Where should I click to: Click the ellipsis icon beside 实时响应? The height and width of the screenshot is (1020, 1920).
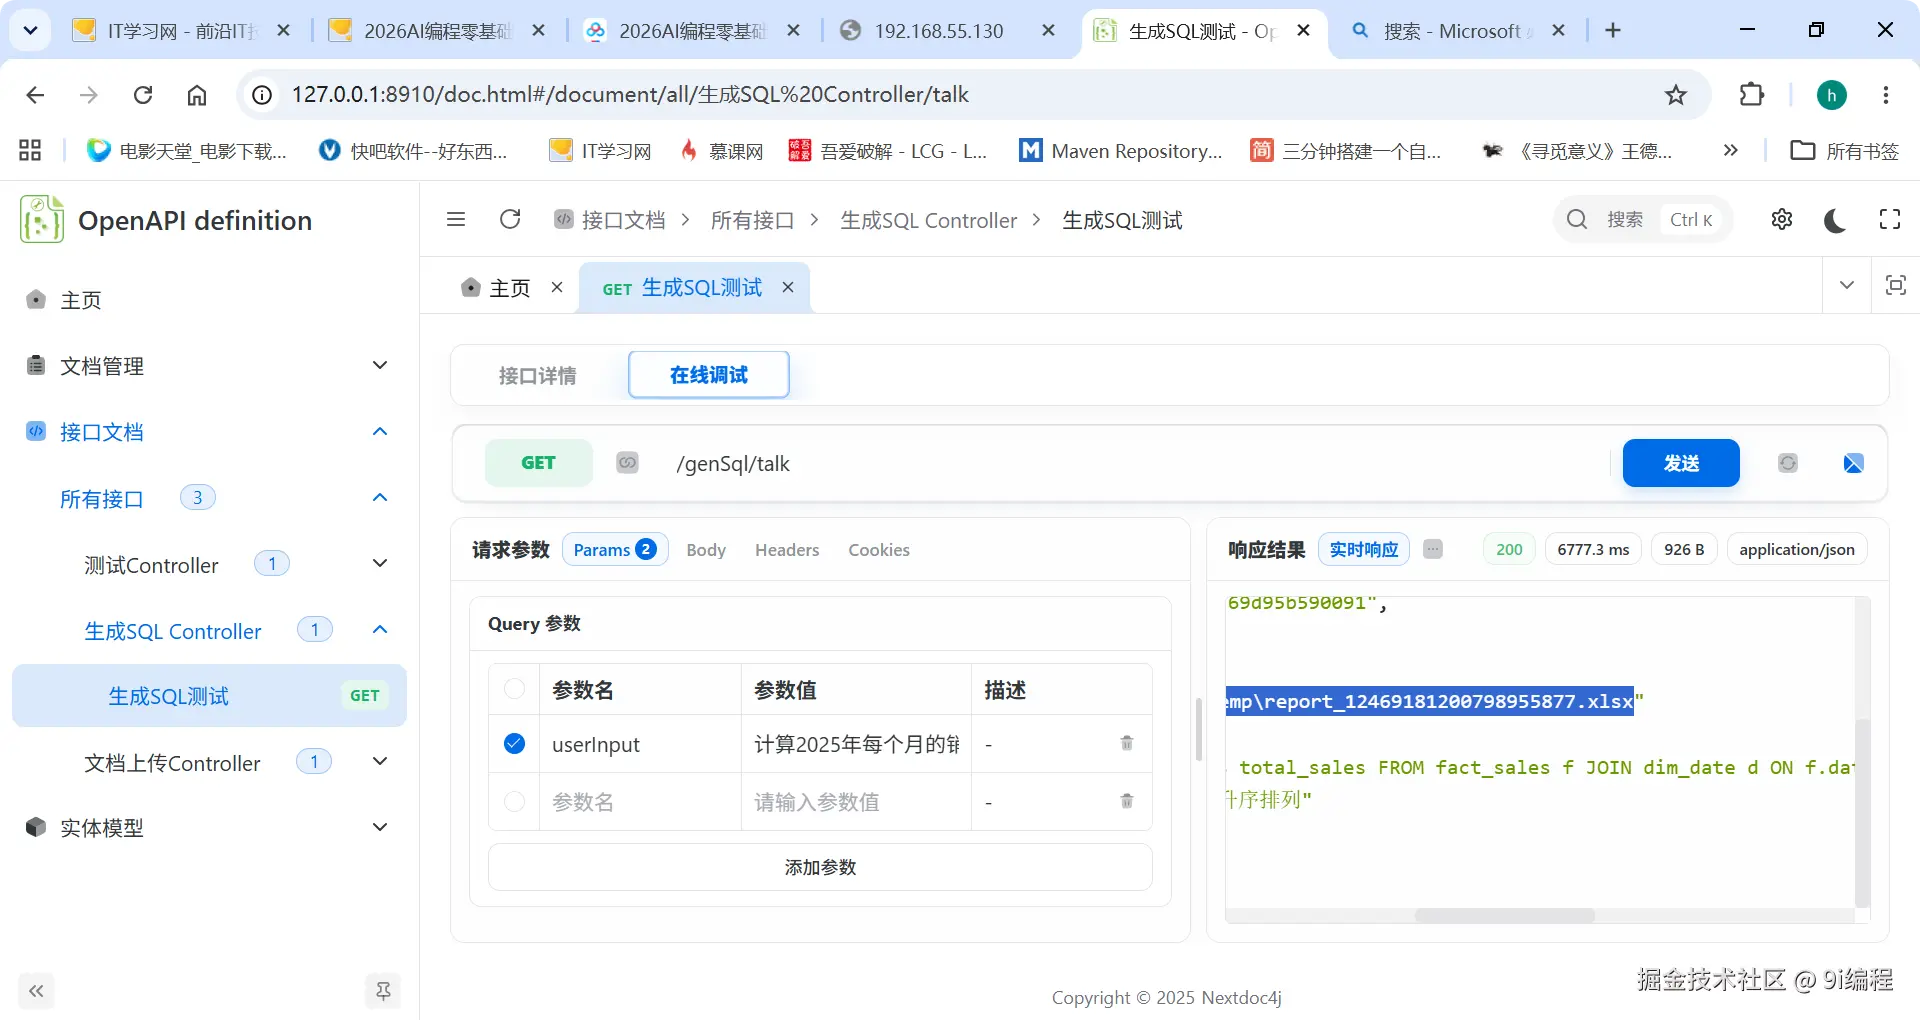point(1433,549)
